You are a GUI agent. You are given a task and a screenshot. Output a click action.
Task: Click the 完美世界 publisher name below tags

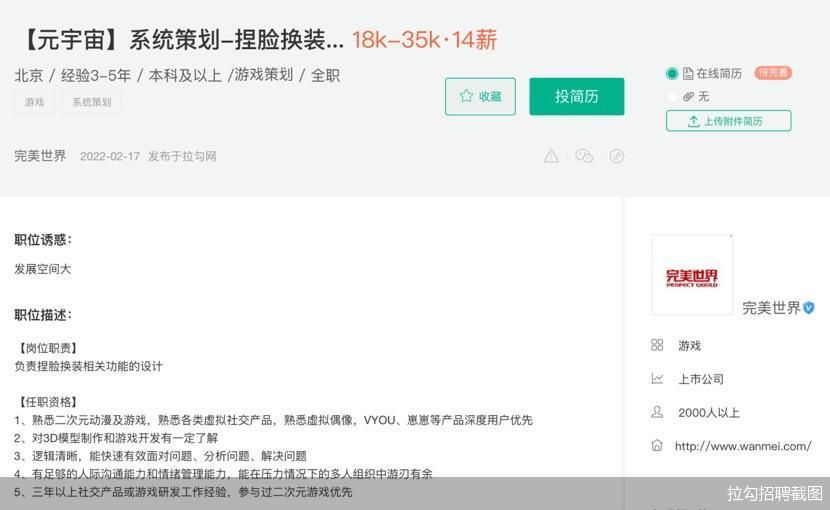40,156
